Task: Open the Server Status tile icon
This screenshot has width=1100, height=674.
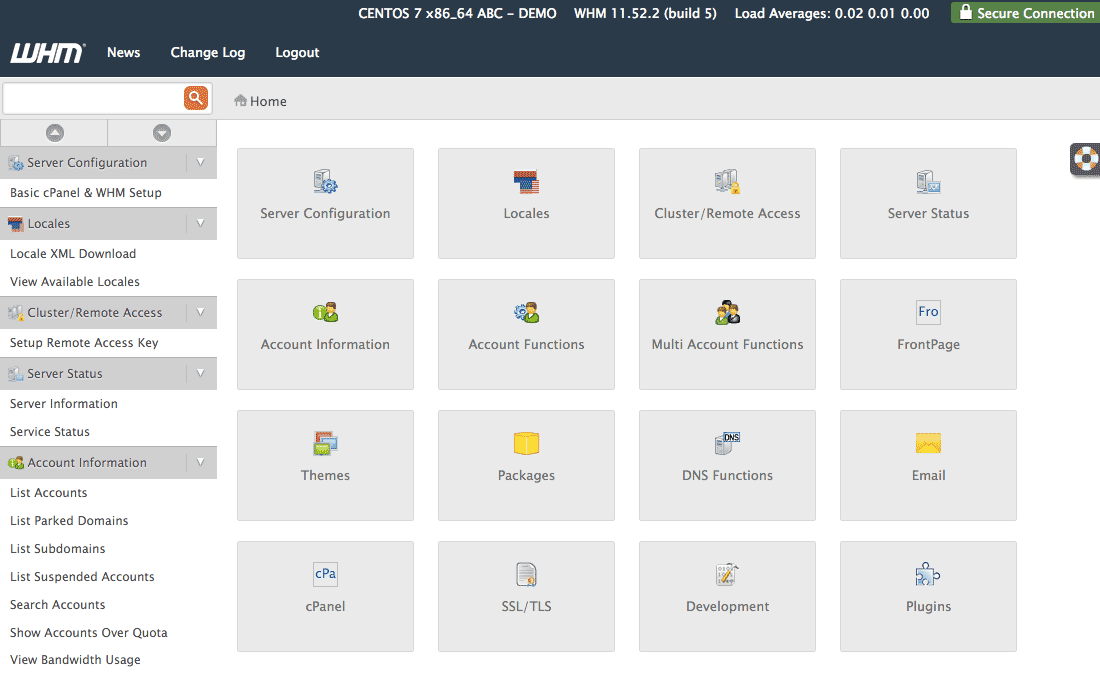Action: click(928, 182)
